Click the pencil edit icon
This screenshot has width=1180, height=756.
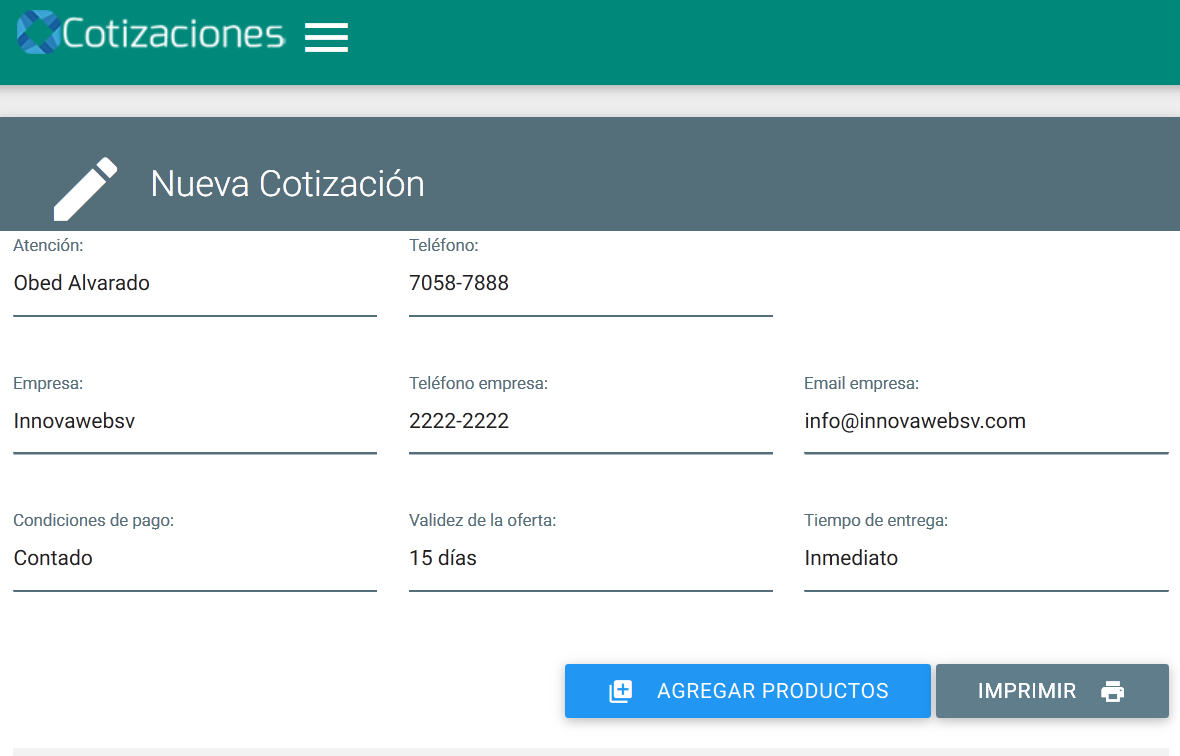pyautogui.click(x=86, y=189)
